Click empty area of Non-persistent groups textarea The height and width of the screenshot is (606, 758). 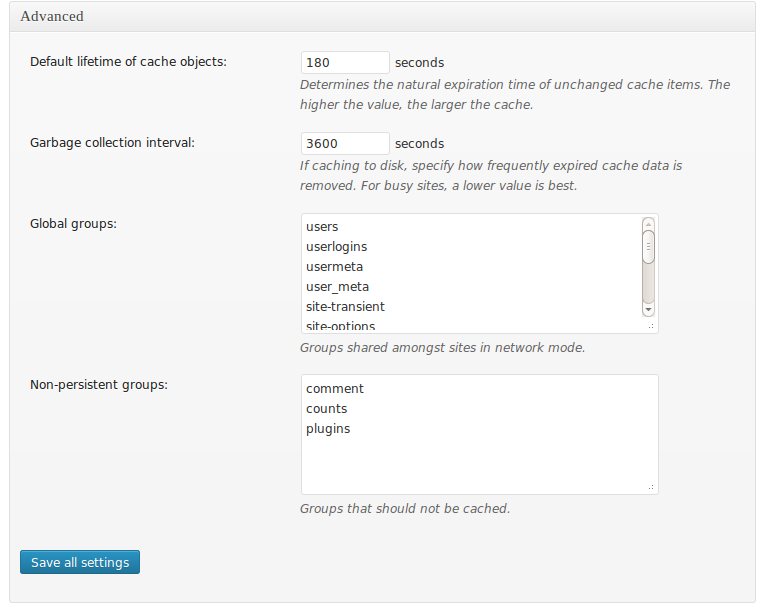click(x=480, y=460)
